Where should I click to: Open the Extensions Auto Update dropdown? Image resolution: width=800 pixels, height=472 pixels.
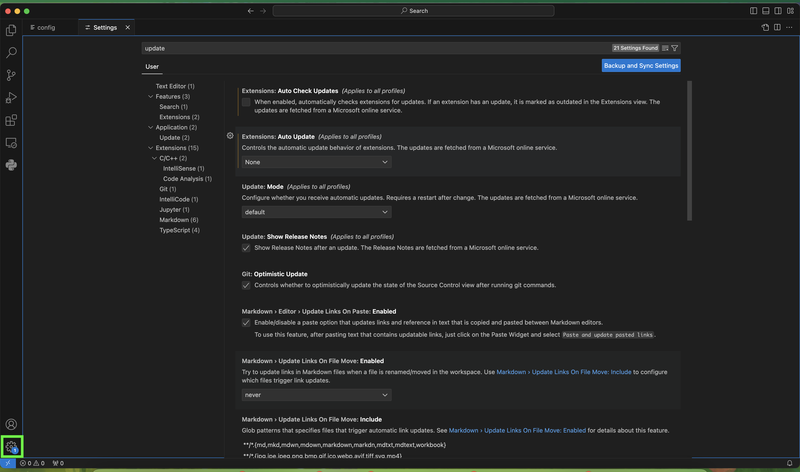[316, 162]
